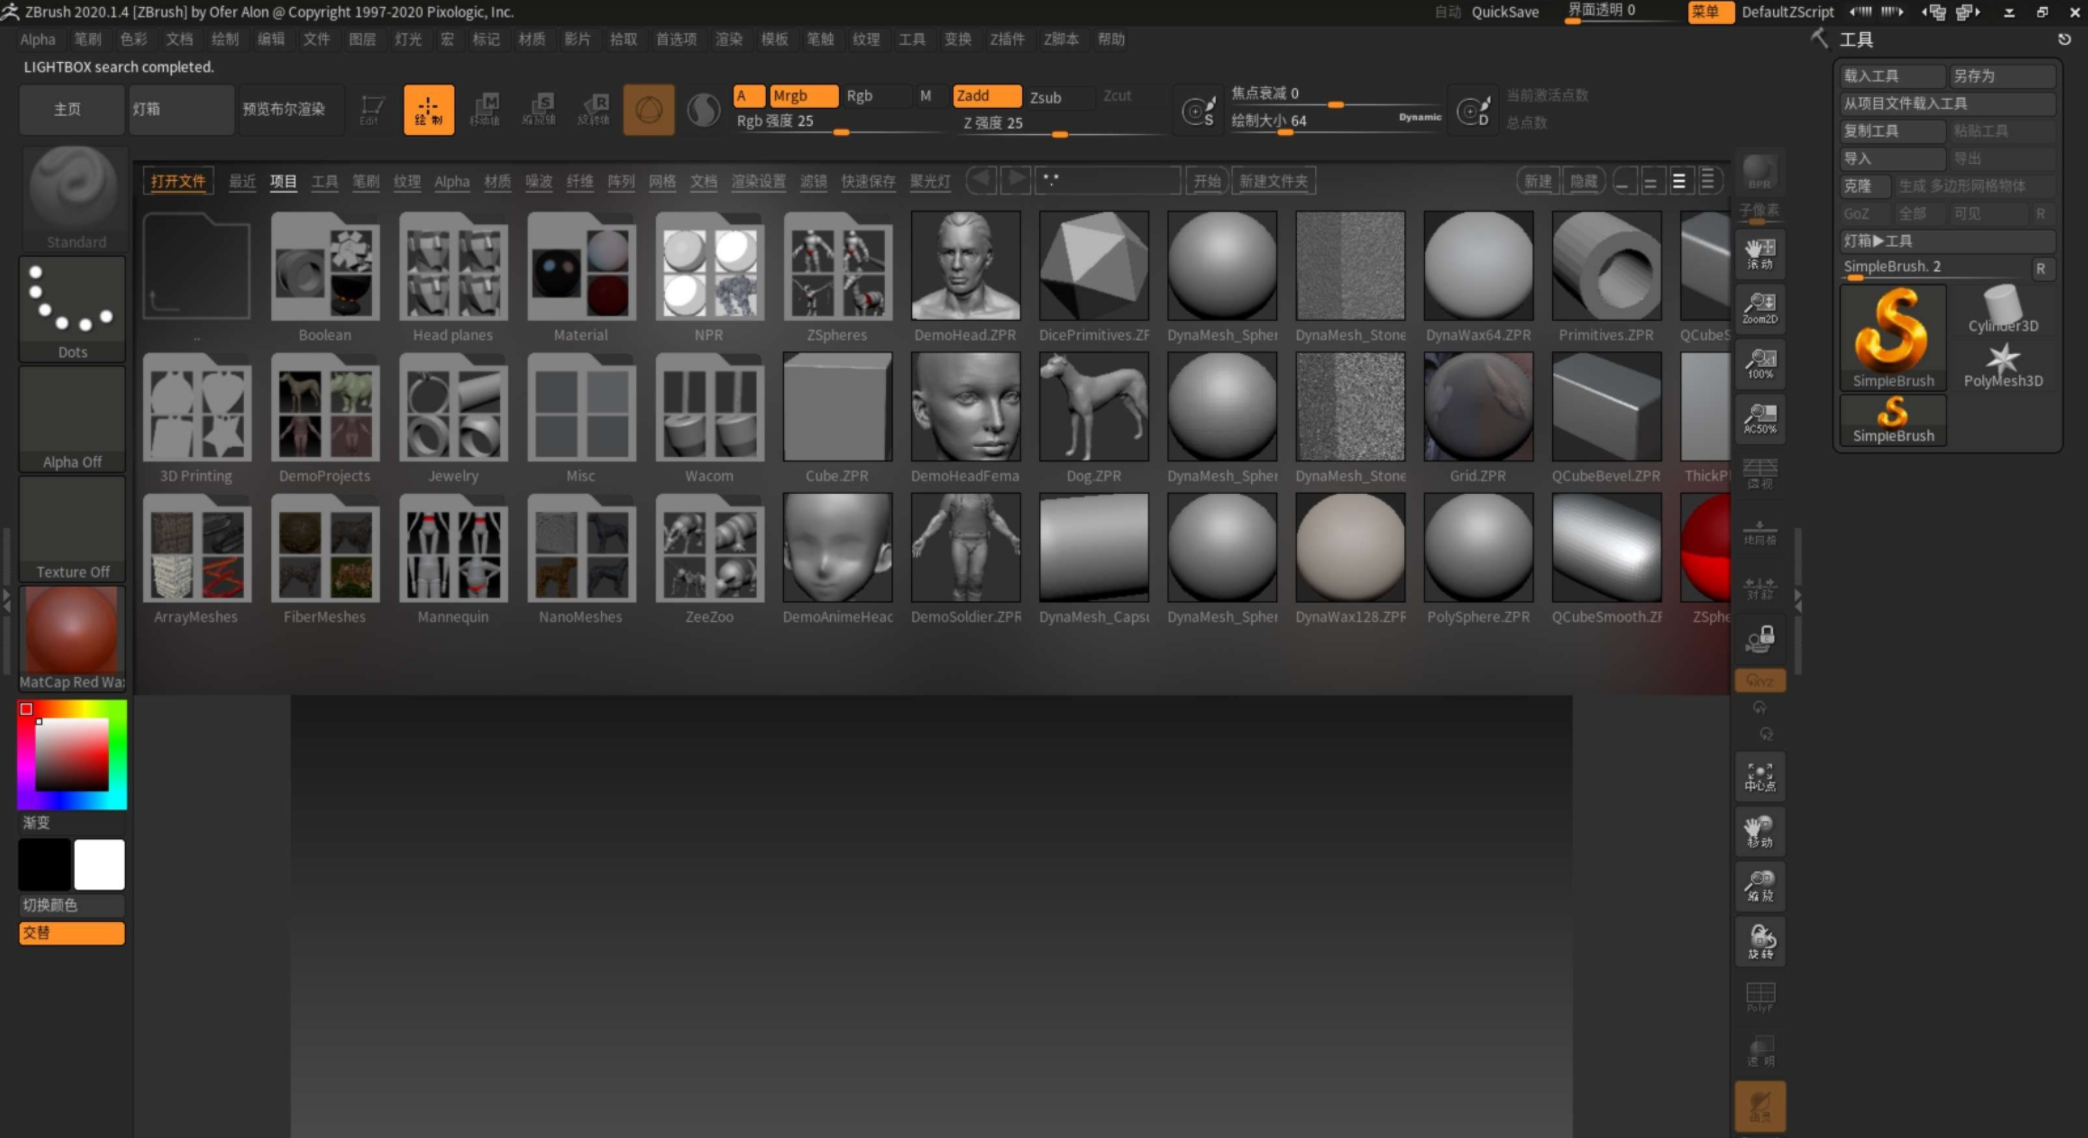Open the 渲染 menu

729,39
